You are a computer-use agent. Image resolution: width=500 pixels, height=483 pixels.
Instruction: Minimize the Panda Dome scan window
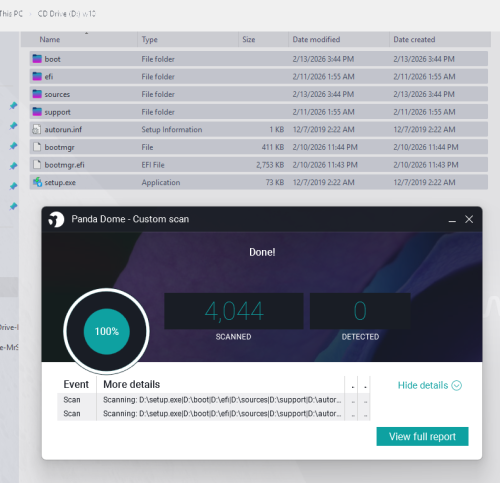tap(452, 220)
